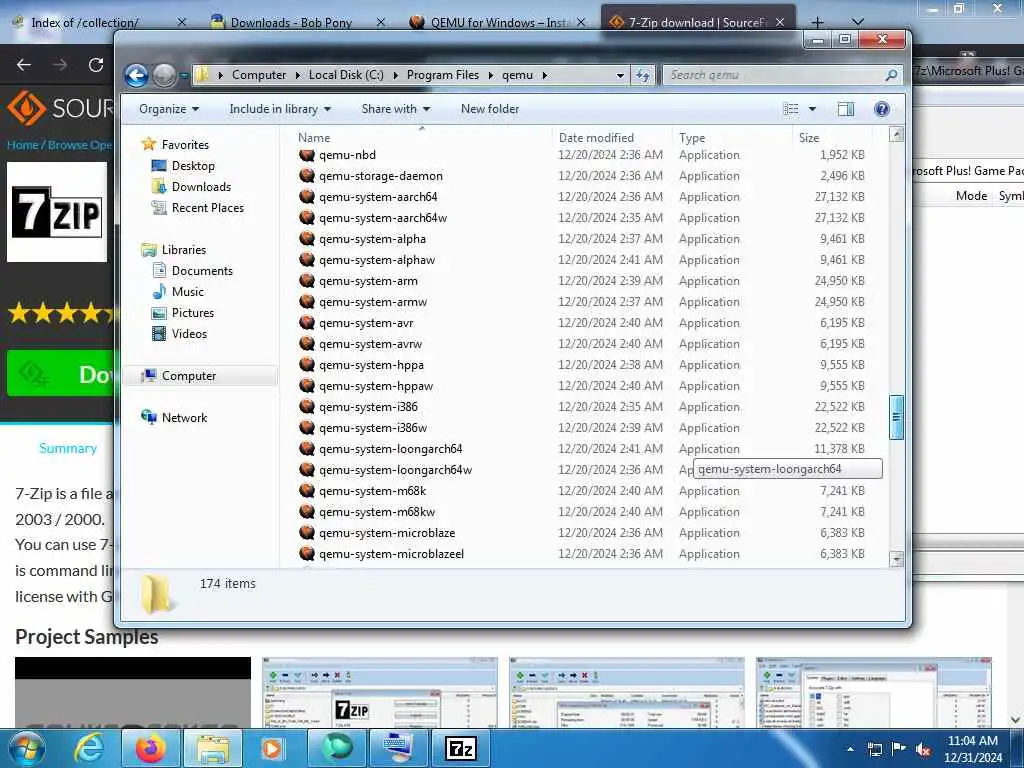The image size is (1024, 768).
Task: Open a new browser tab
Action: click(817, 22)
